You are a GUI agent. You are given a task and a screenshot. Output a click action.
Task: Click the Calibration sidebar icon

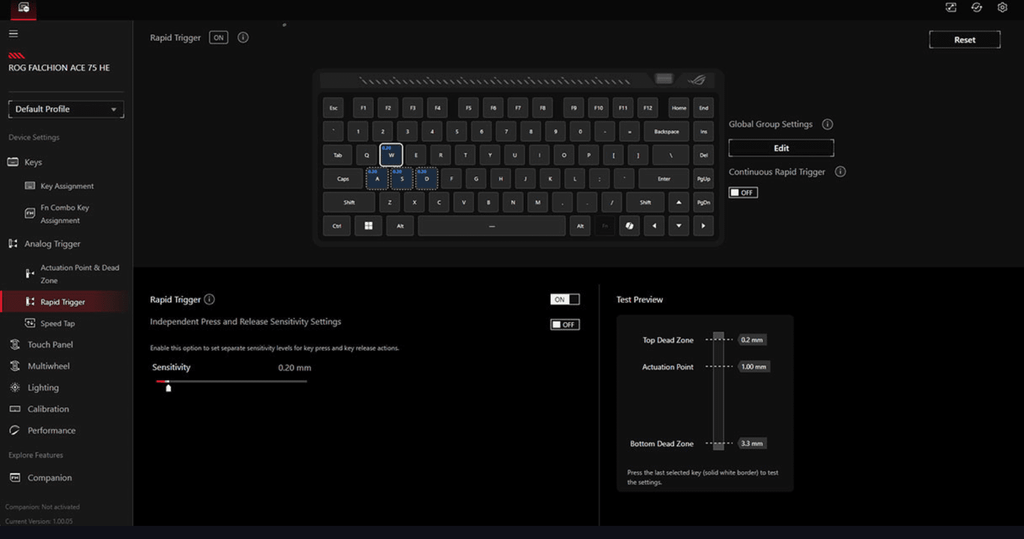(14, 409)
